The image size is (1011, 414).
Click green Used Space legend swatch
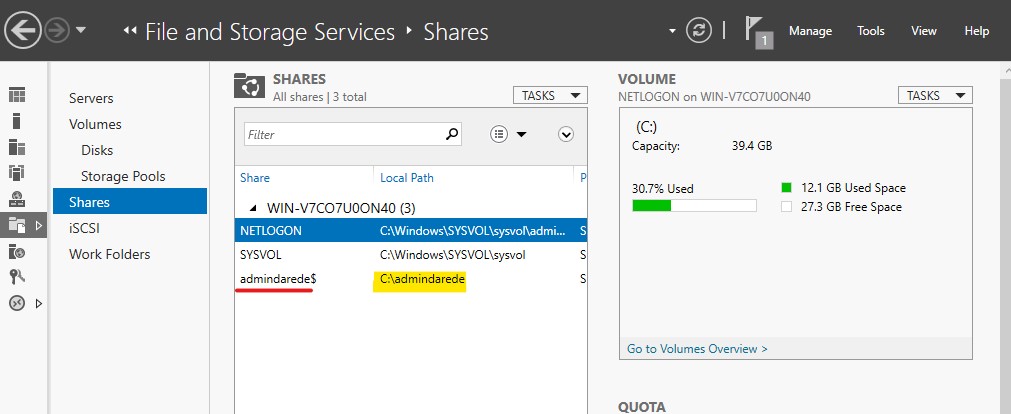[x=786, y=188]
